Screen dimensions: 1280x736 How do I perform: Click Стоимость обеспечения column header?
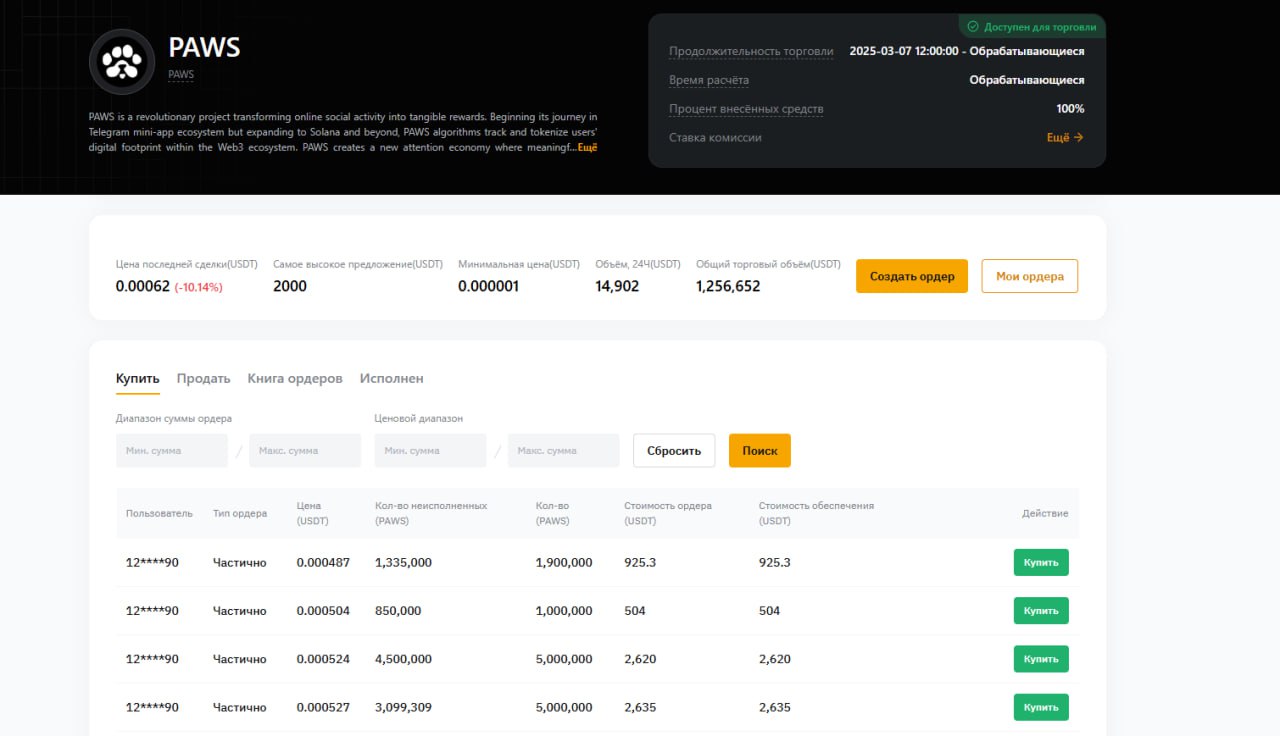click(x=816, y=513)
